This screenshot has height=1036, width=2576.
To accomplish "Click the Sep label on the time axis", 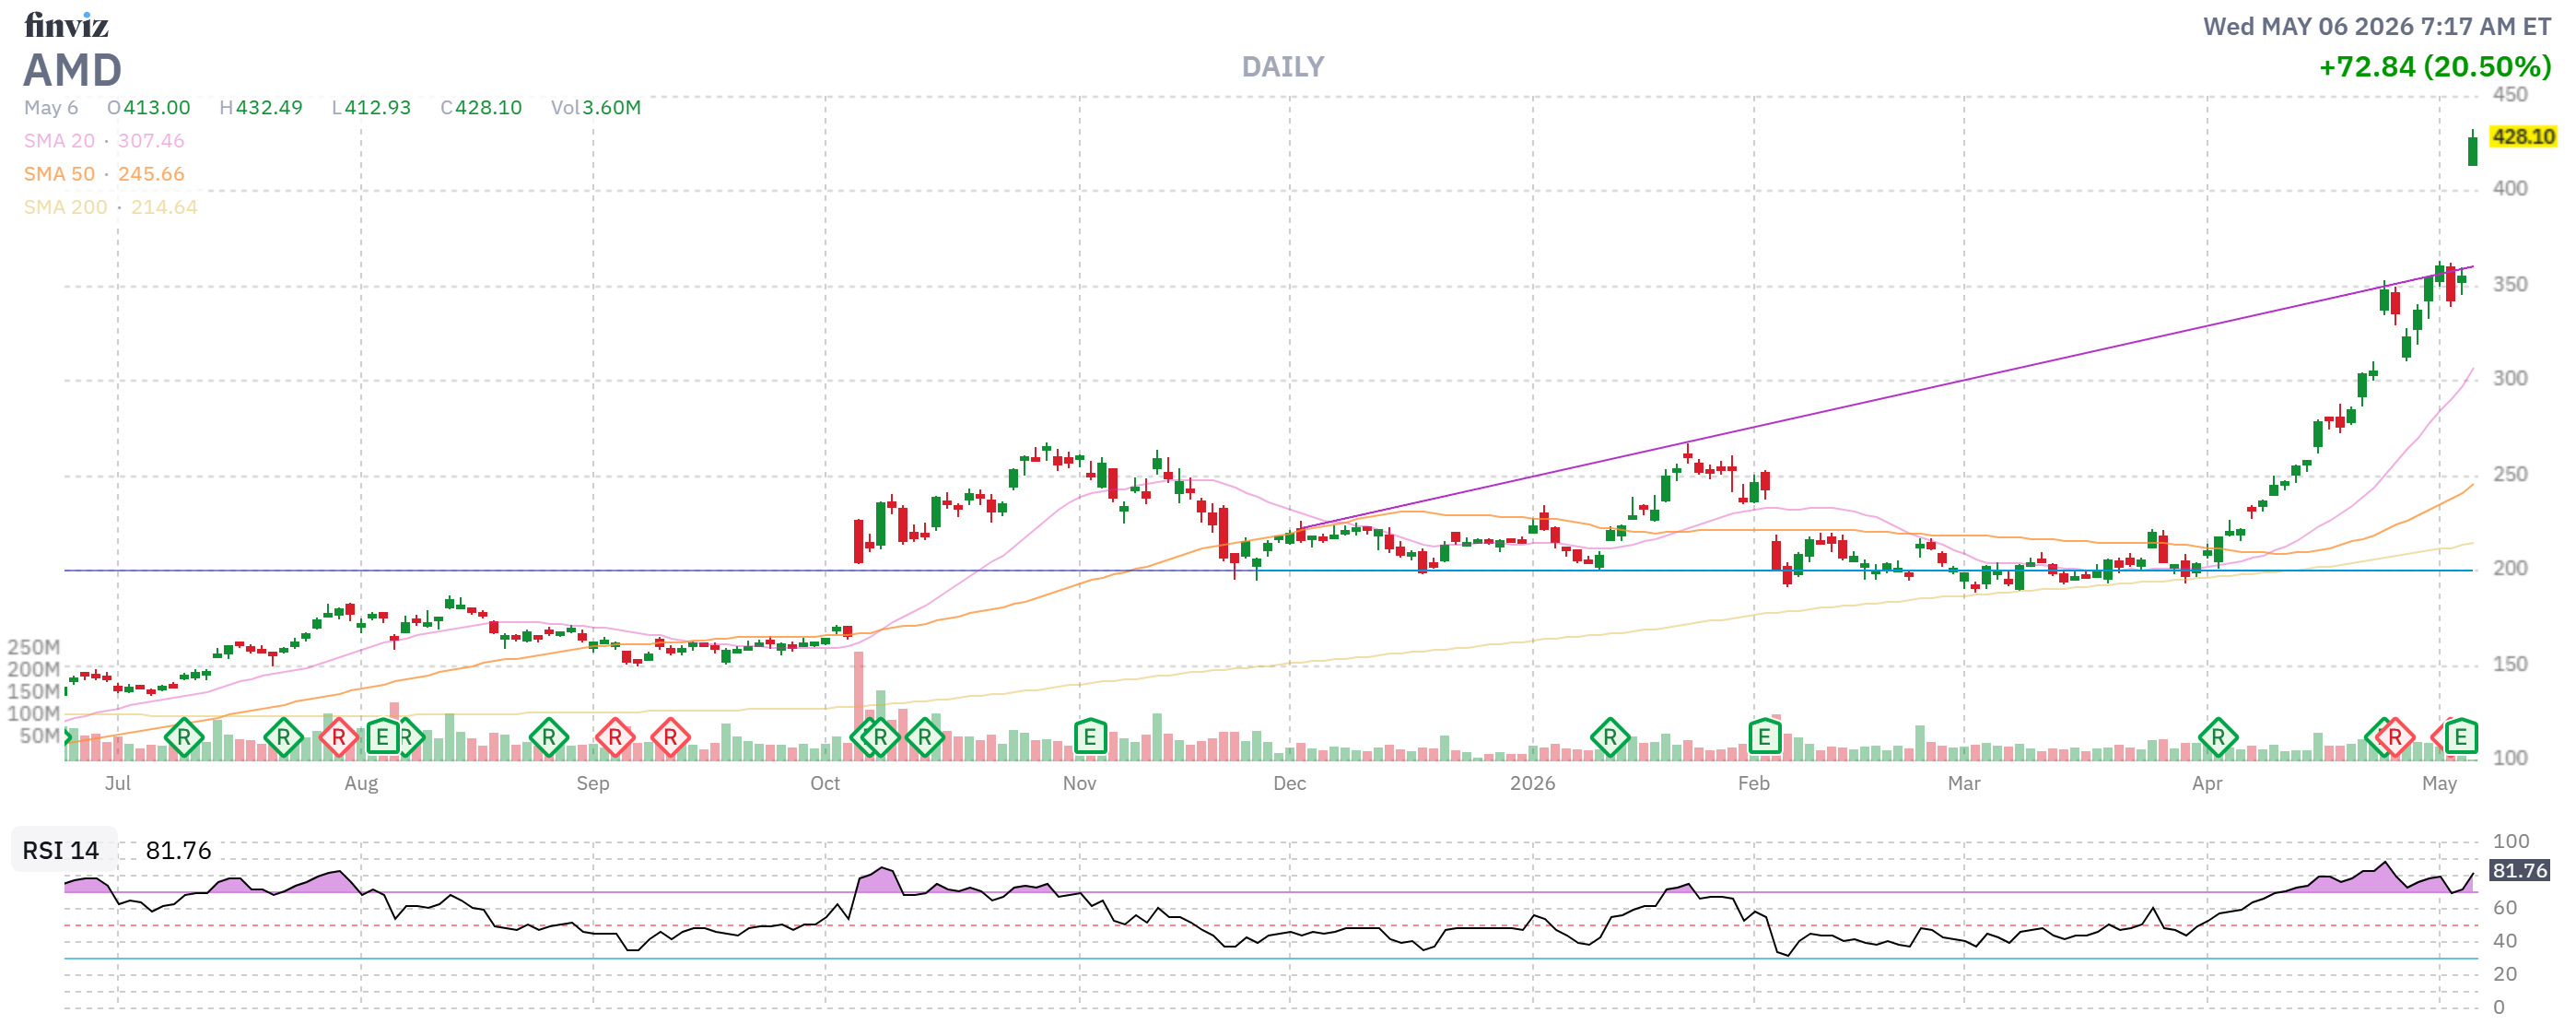I will tap(593, 784).
